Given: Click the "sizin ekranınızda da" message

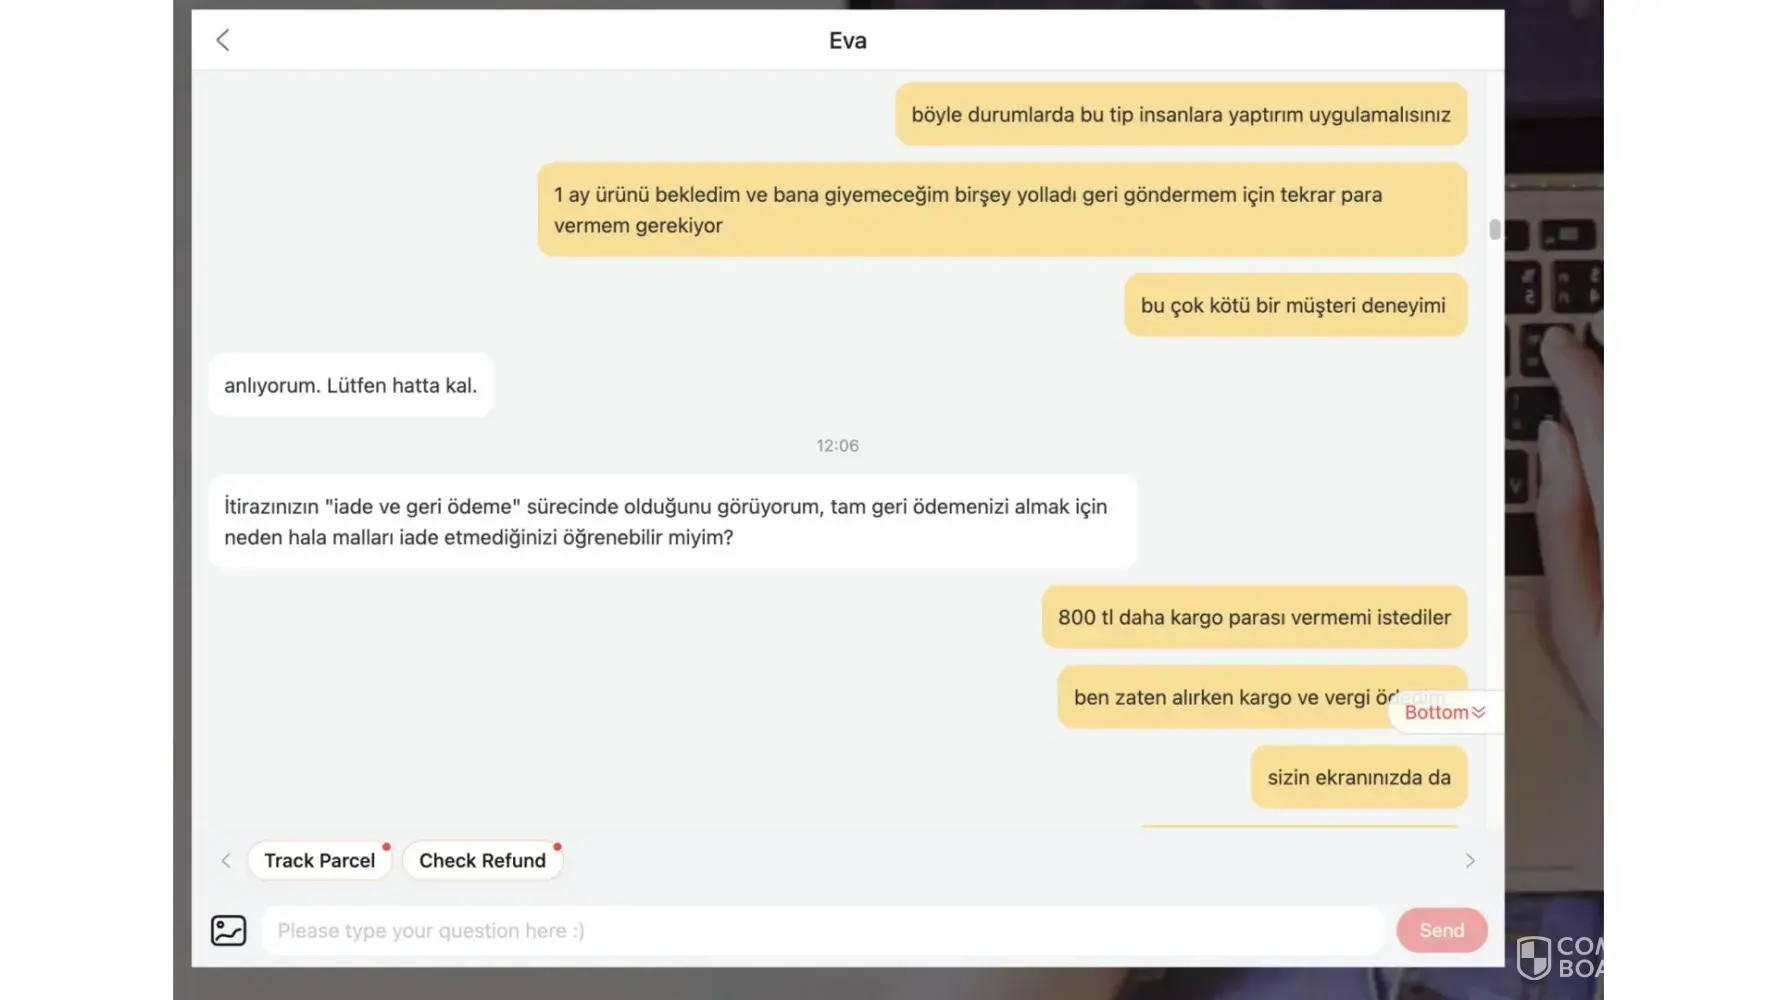Looking at the screenshot, I should pyautogui.click(x=1359, y=777).
